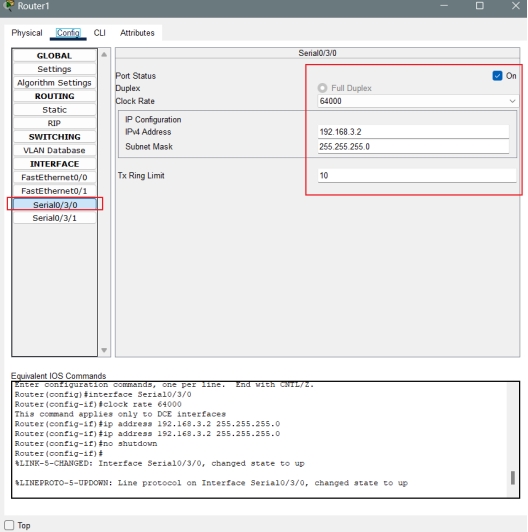Close the Router1 window
528x532 pixels.
coord(516,5)
